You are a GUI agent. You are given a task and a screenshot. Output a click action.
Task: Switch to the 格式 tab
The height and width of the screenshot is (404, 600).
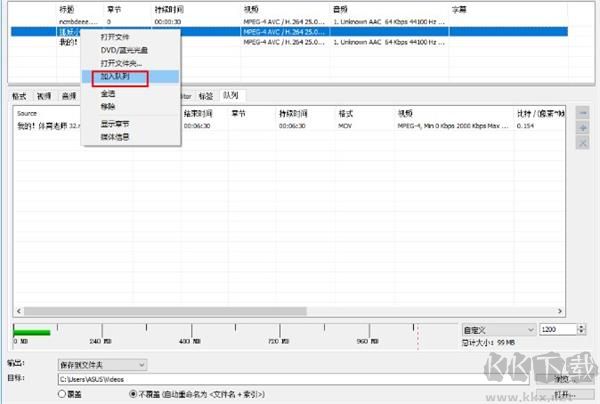19,96
